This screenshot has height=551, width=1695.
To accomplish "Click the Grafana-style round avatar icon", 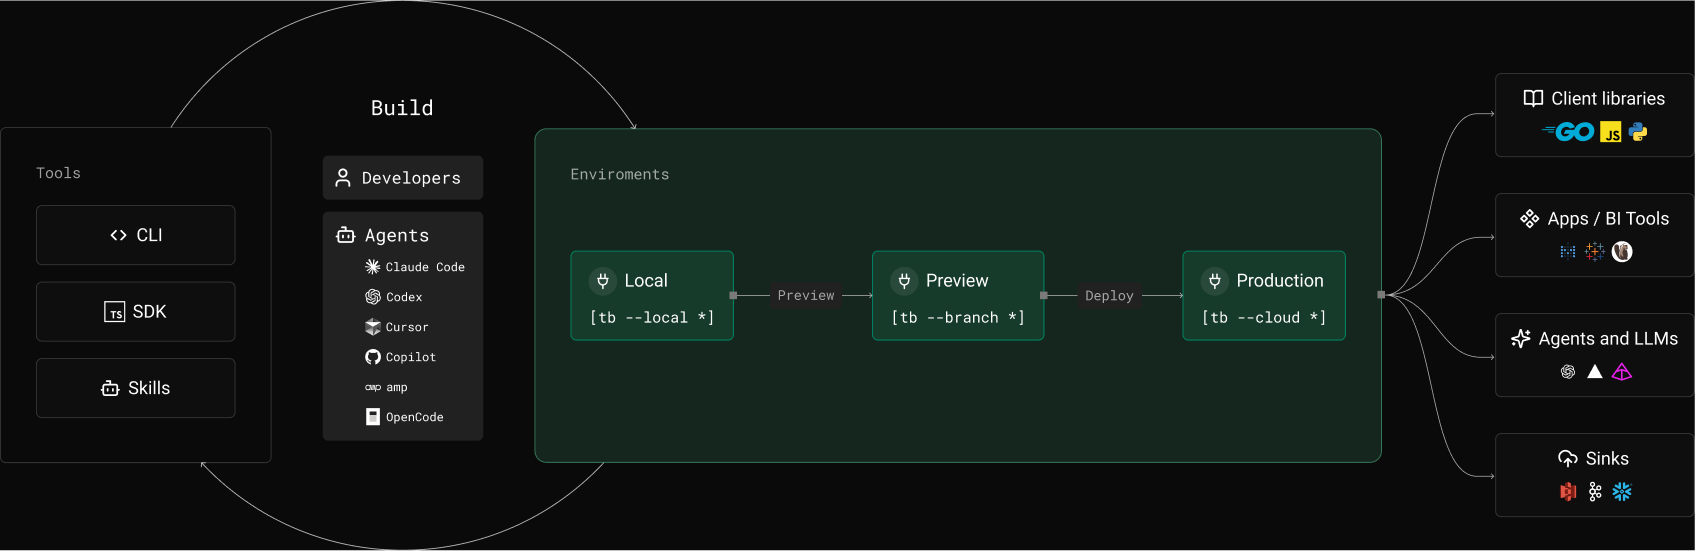I will (1622, 252).
